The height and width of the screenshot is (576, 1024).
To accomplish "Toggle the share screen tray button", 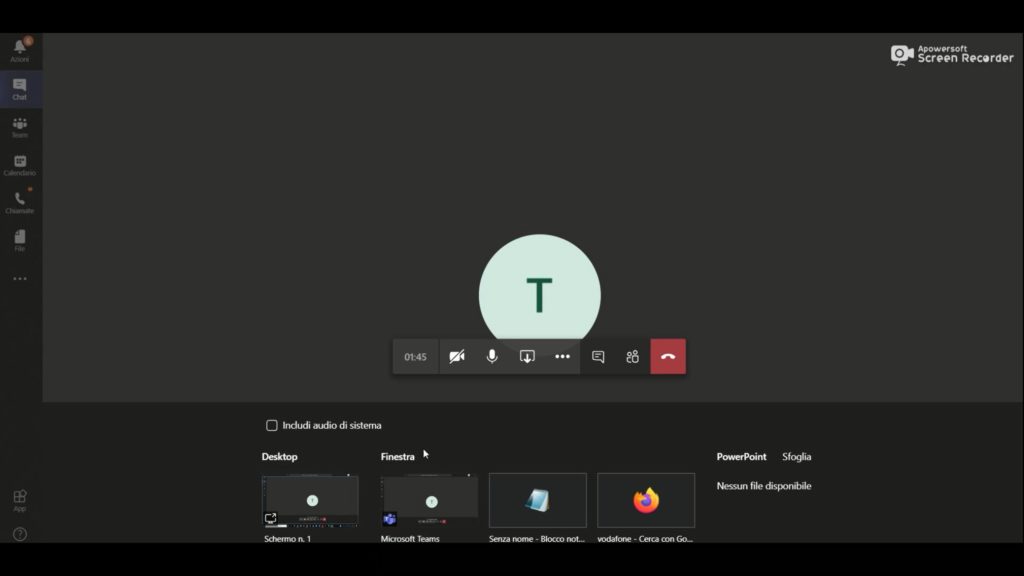I will [x=527, y=357].
